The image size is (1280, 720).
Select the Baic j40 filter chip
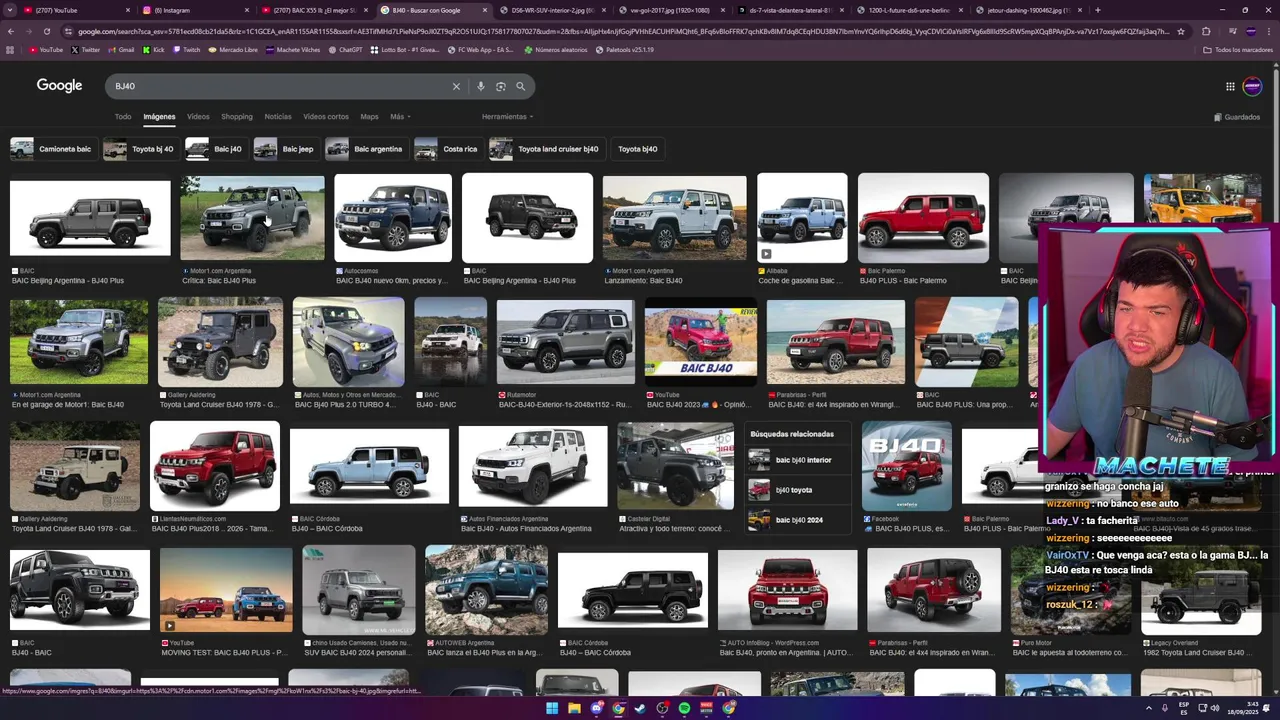point(215,149)
